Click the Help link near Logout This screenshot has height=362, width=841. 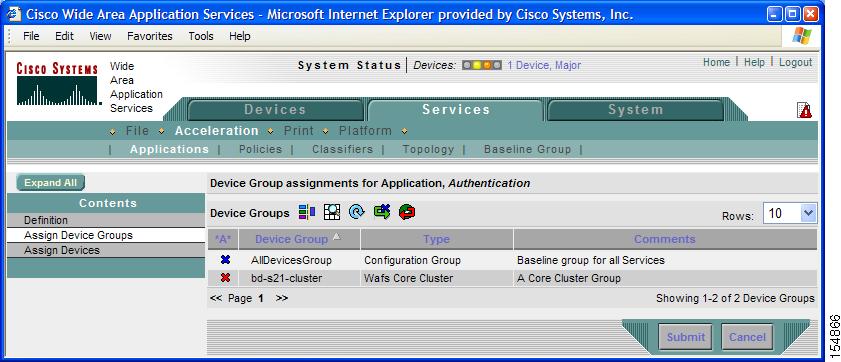pos(754,62)
